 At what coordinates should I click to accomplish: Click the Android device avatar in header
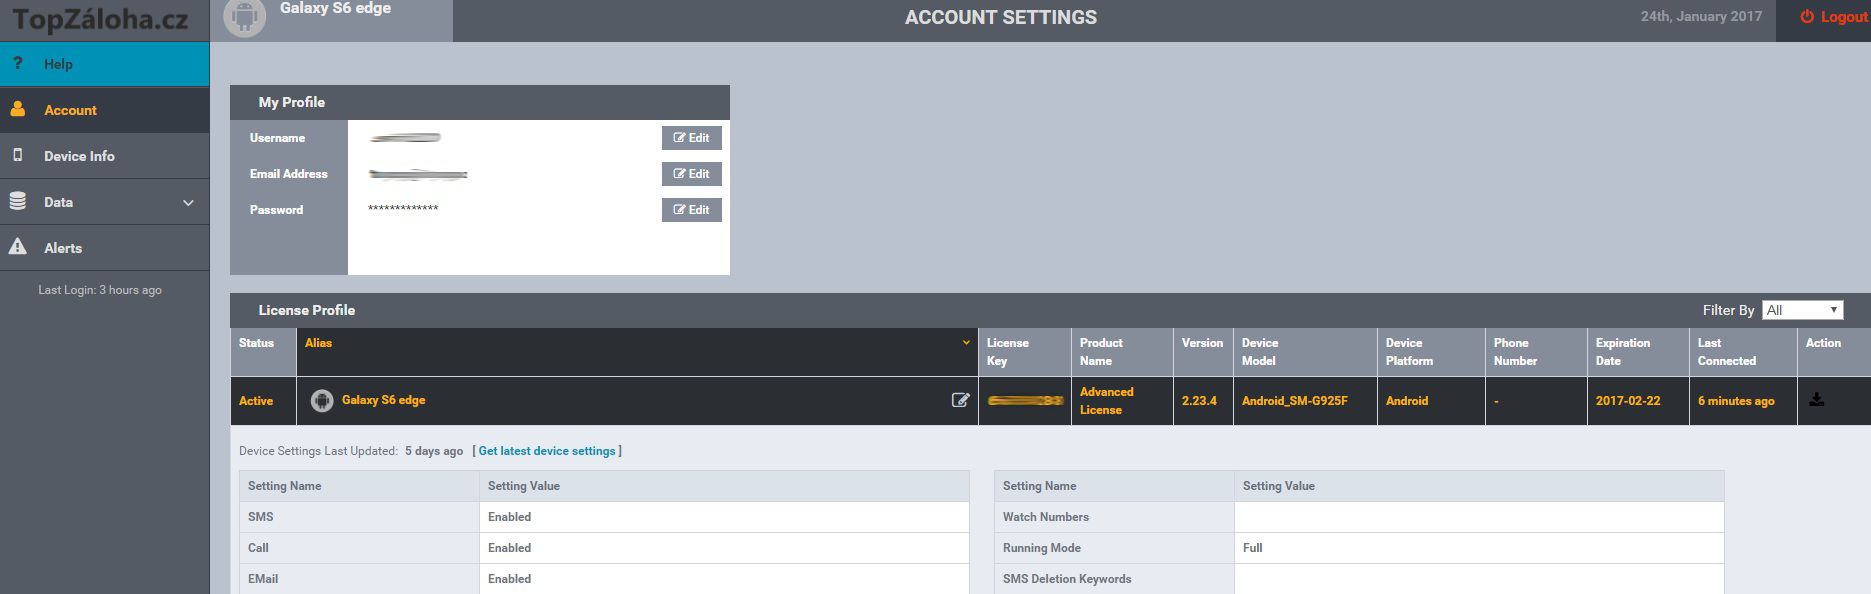244,19
